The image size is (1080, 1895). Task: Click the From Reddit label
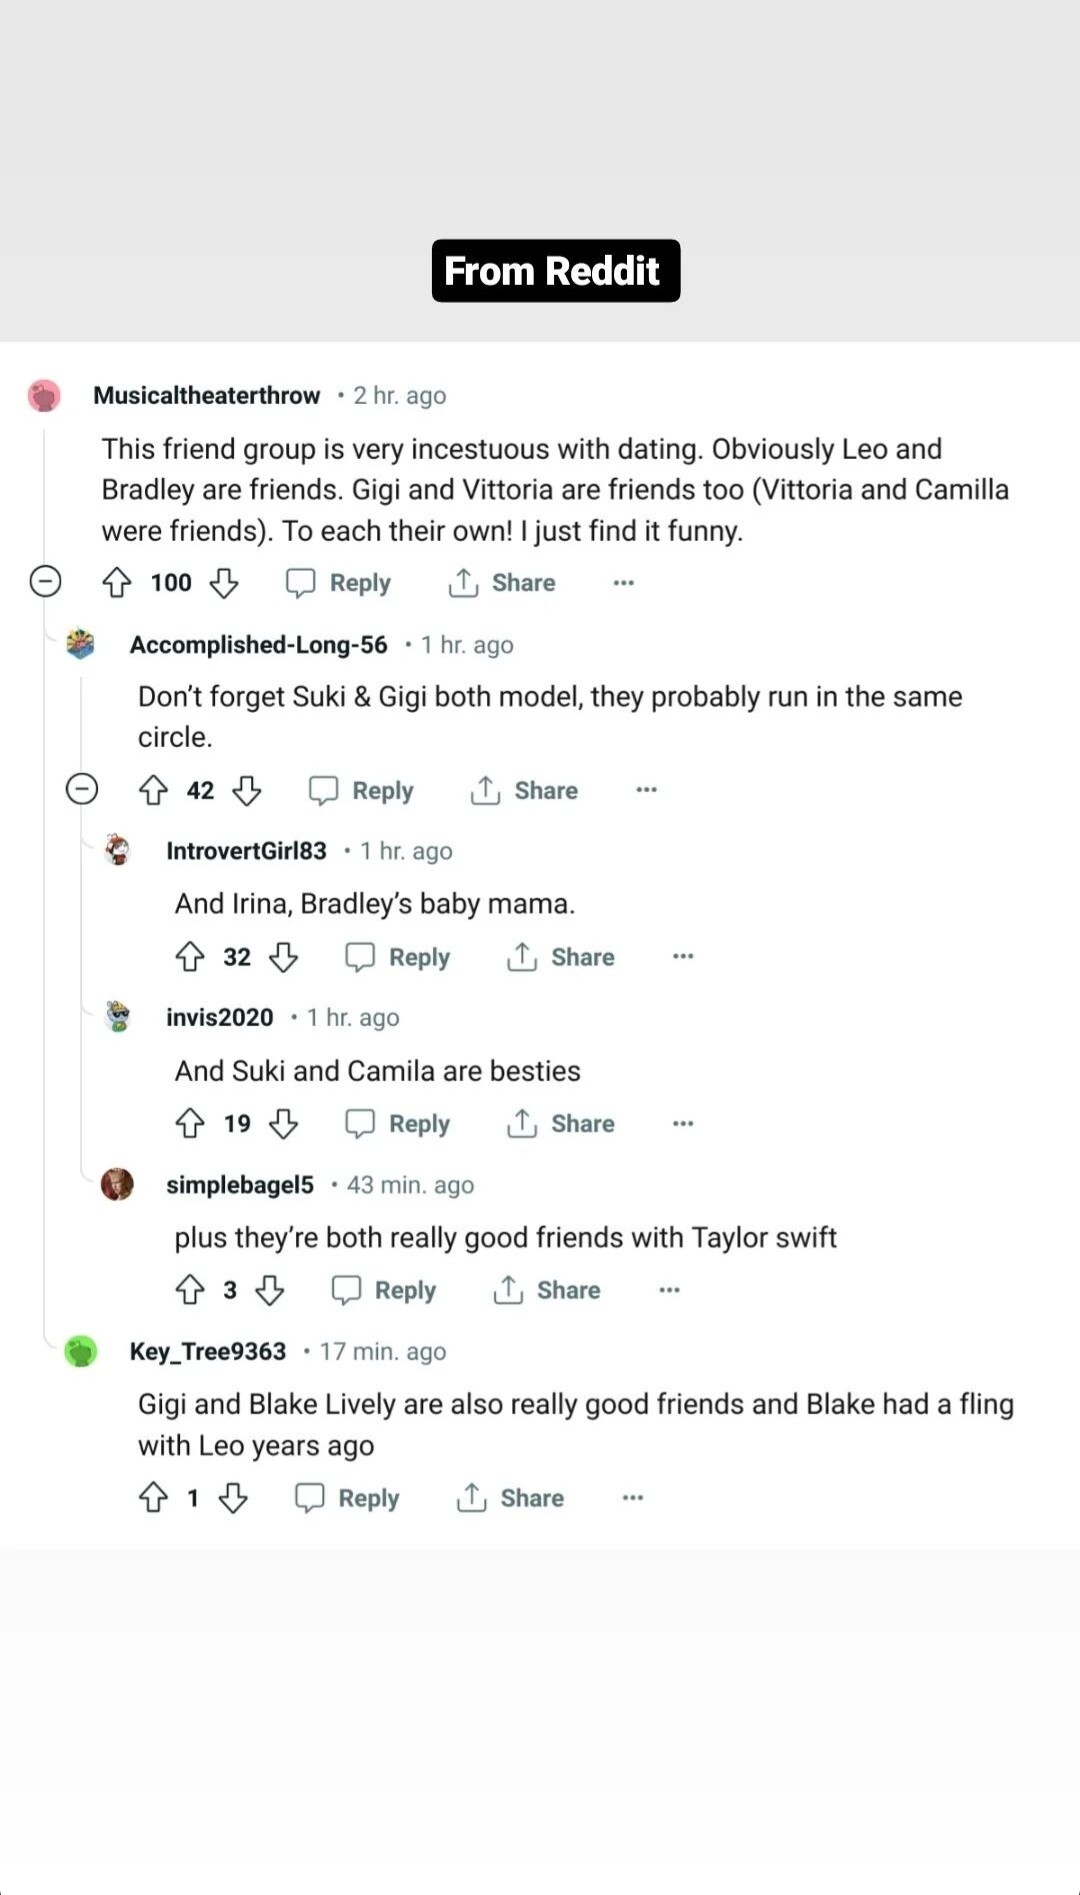coord(555,271)
